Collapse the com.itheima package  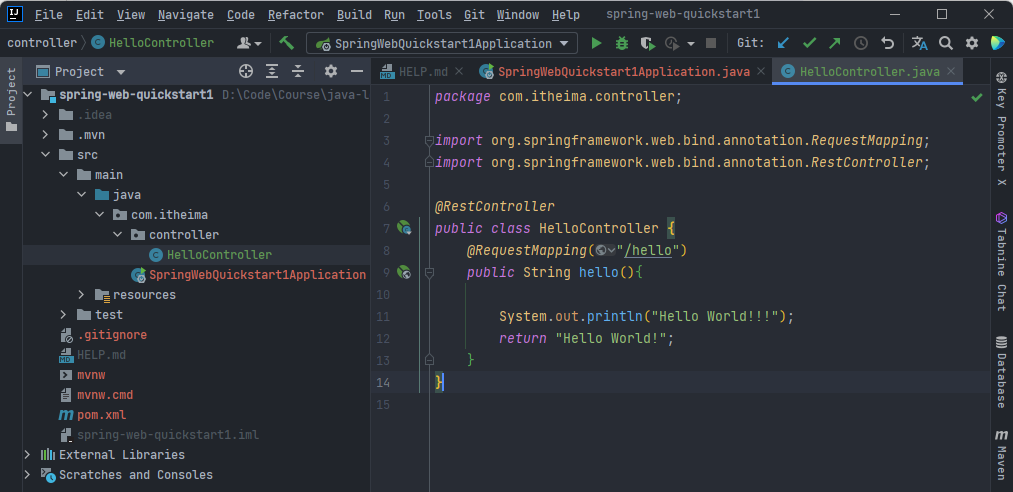point(99,214)
